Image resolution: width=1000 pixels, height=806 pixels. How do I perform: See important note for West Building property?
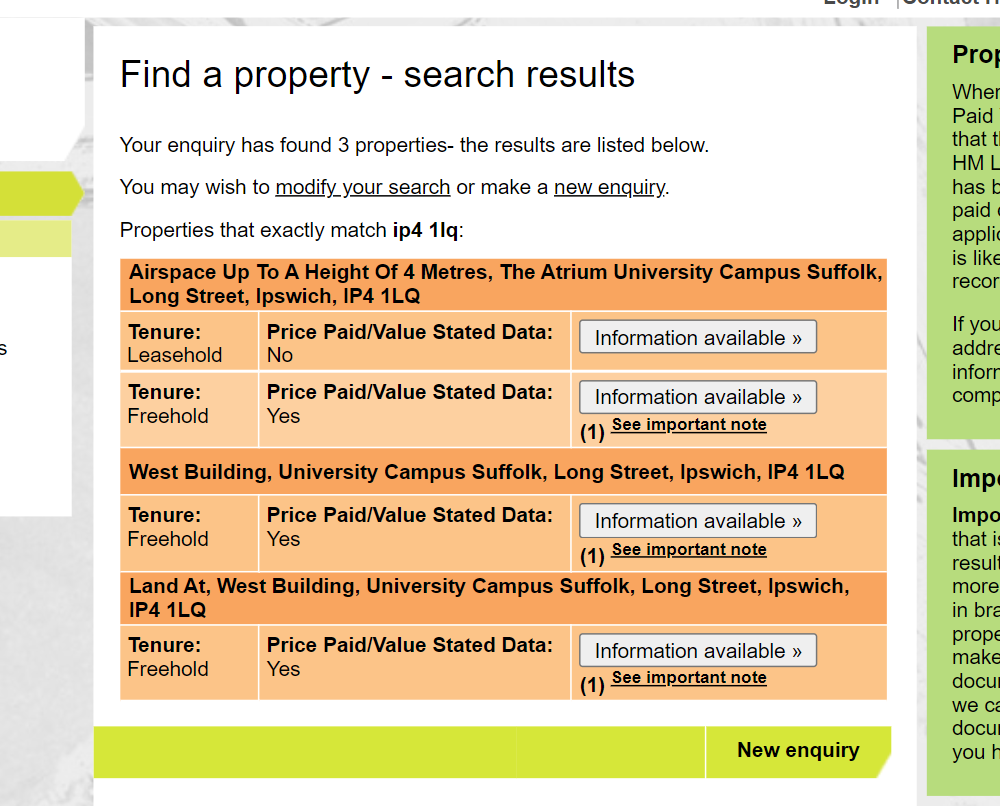689,549
